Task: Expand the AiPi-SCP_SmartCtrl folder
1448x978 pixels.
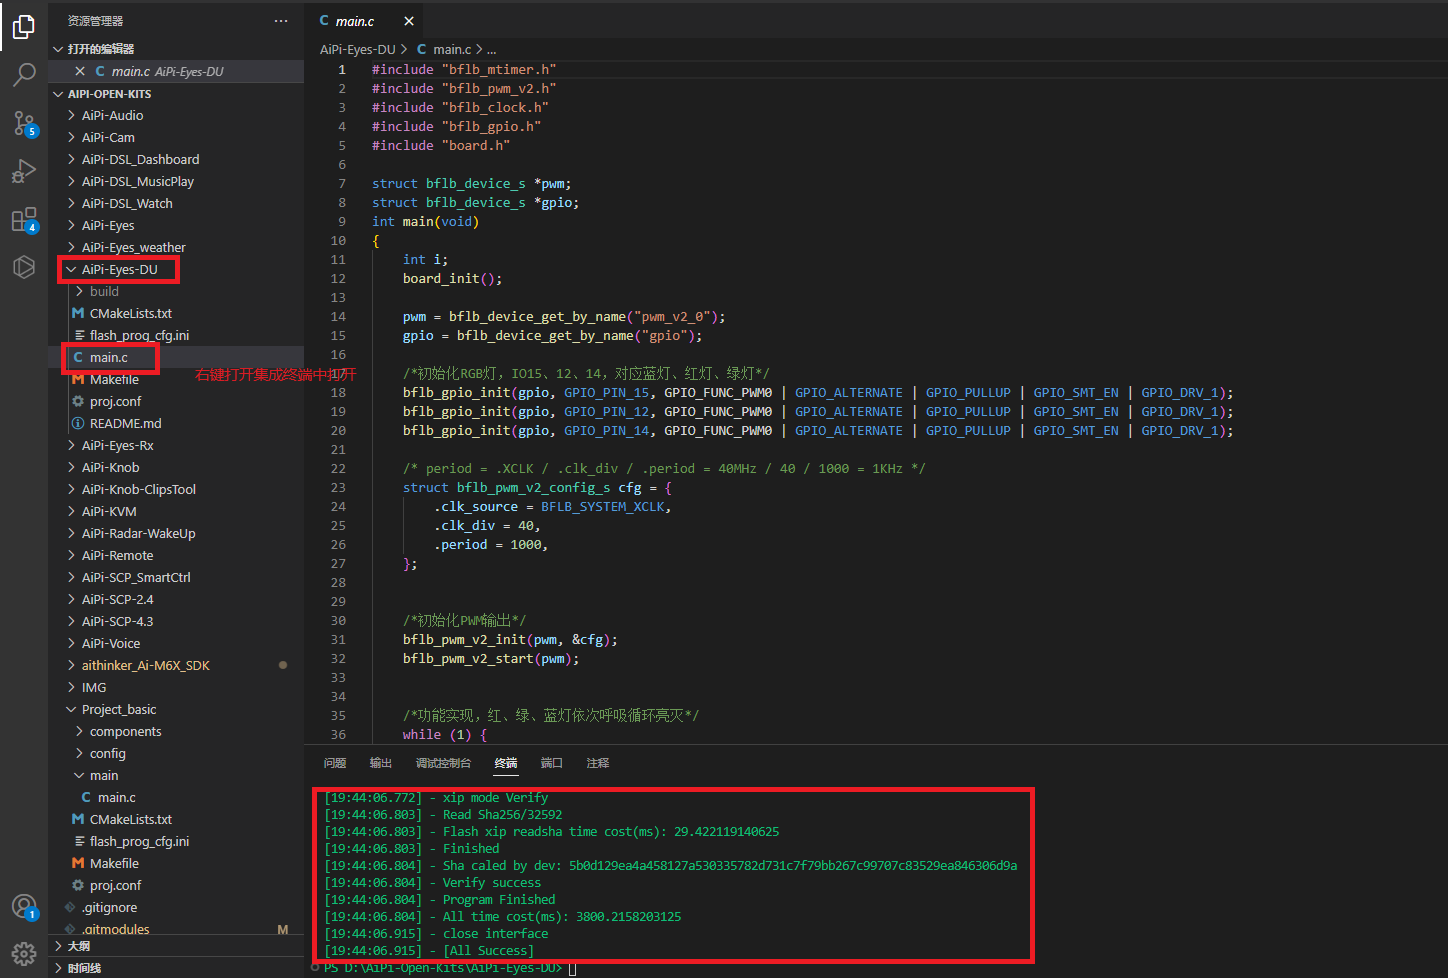Action: (176, 577)
